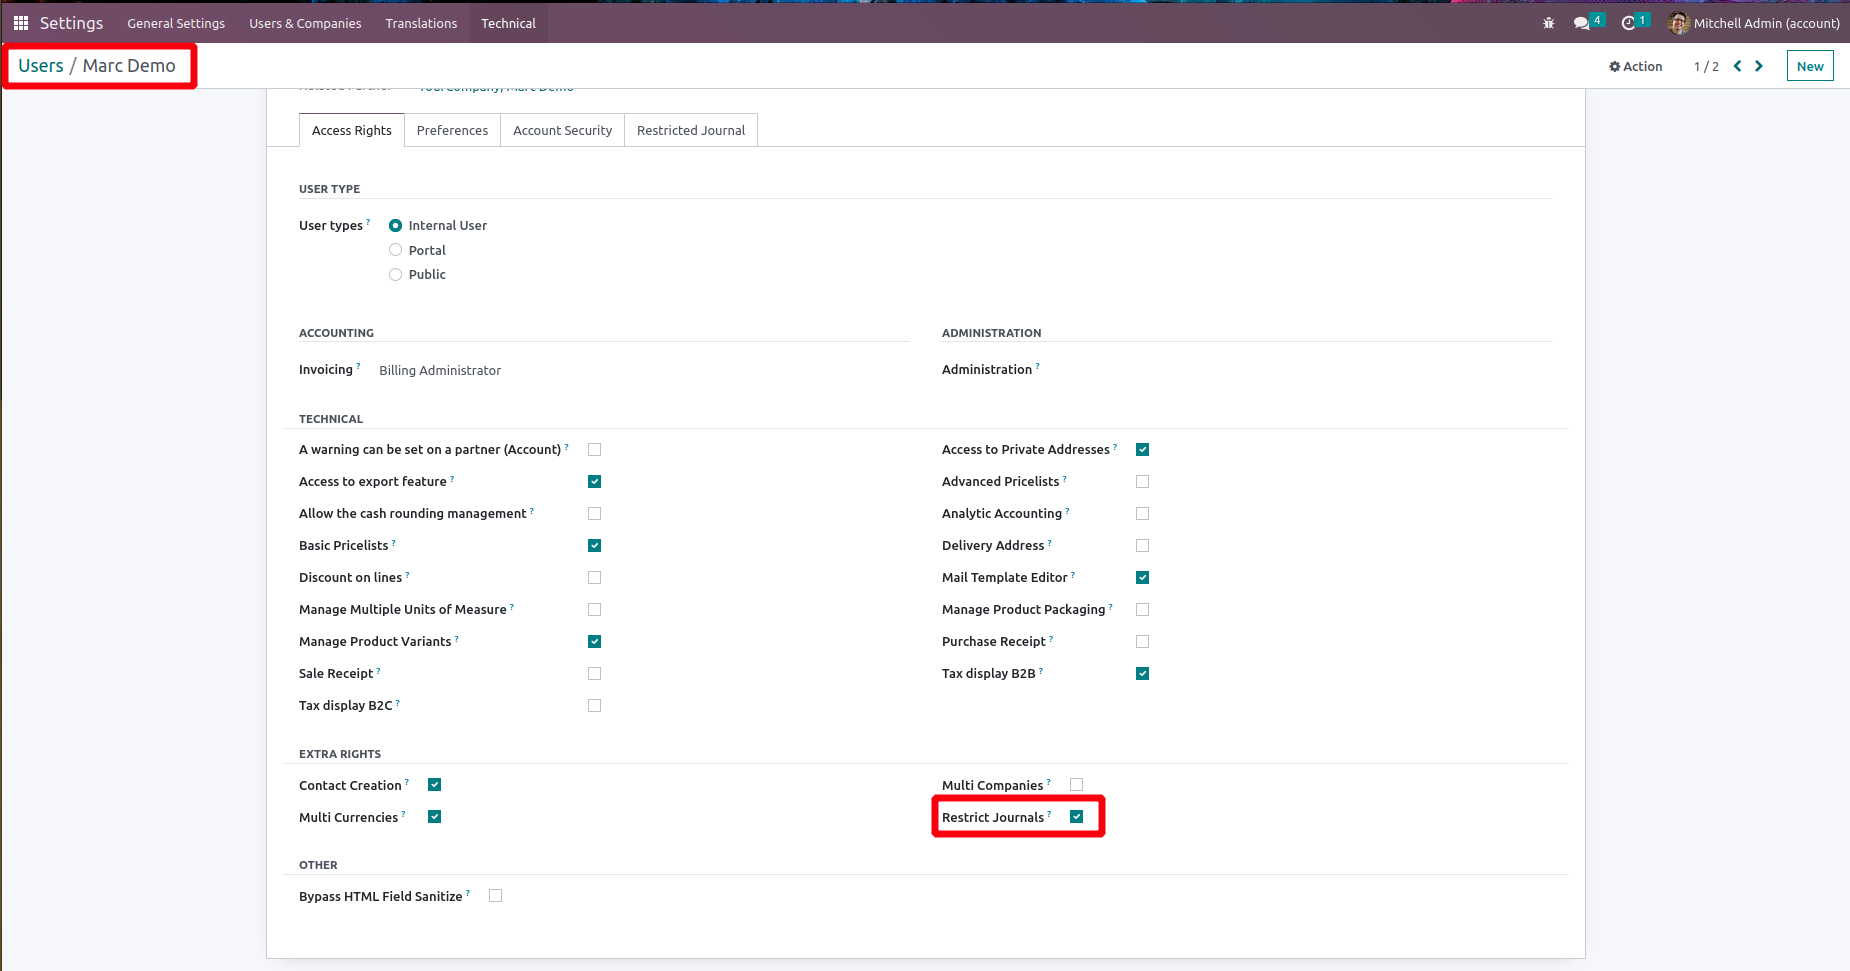Open the Action dropdown menu

click(1636, 66)
